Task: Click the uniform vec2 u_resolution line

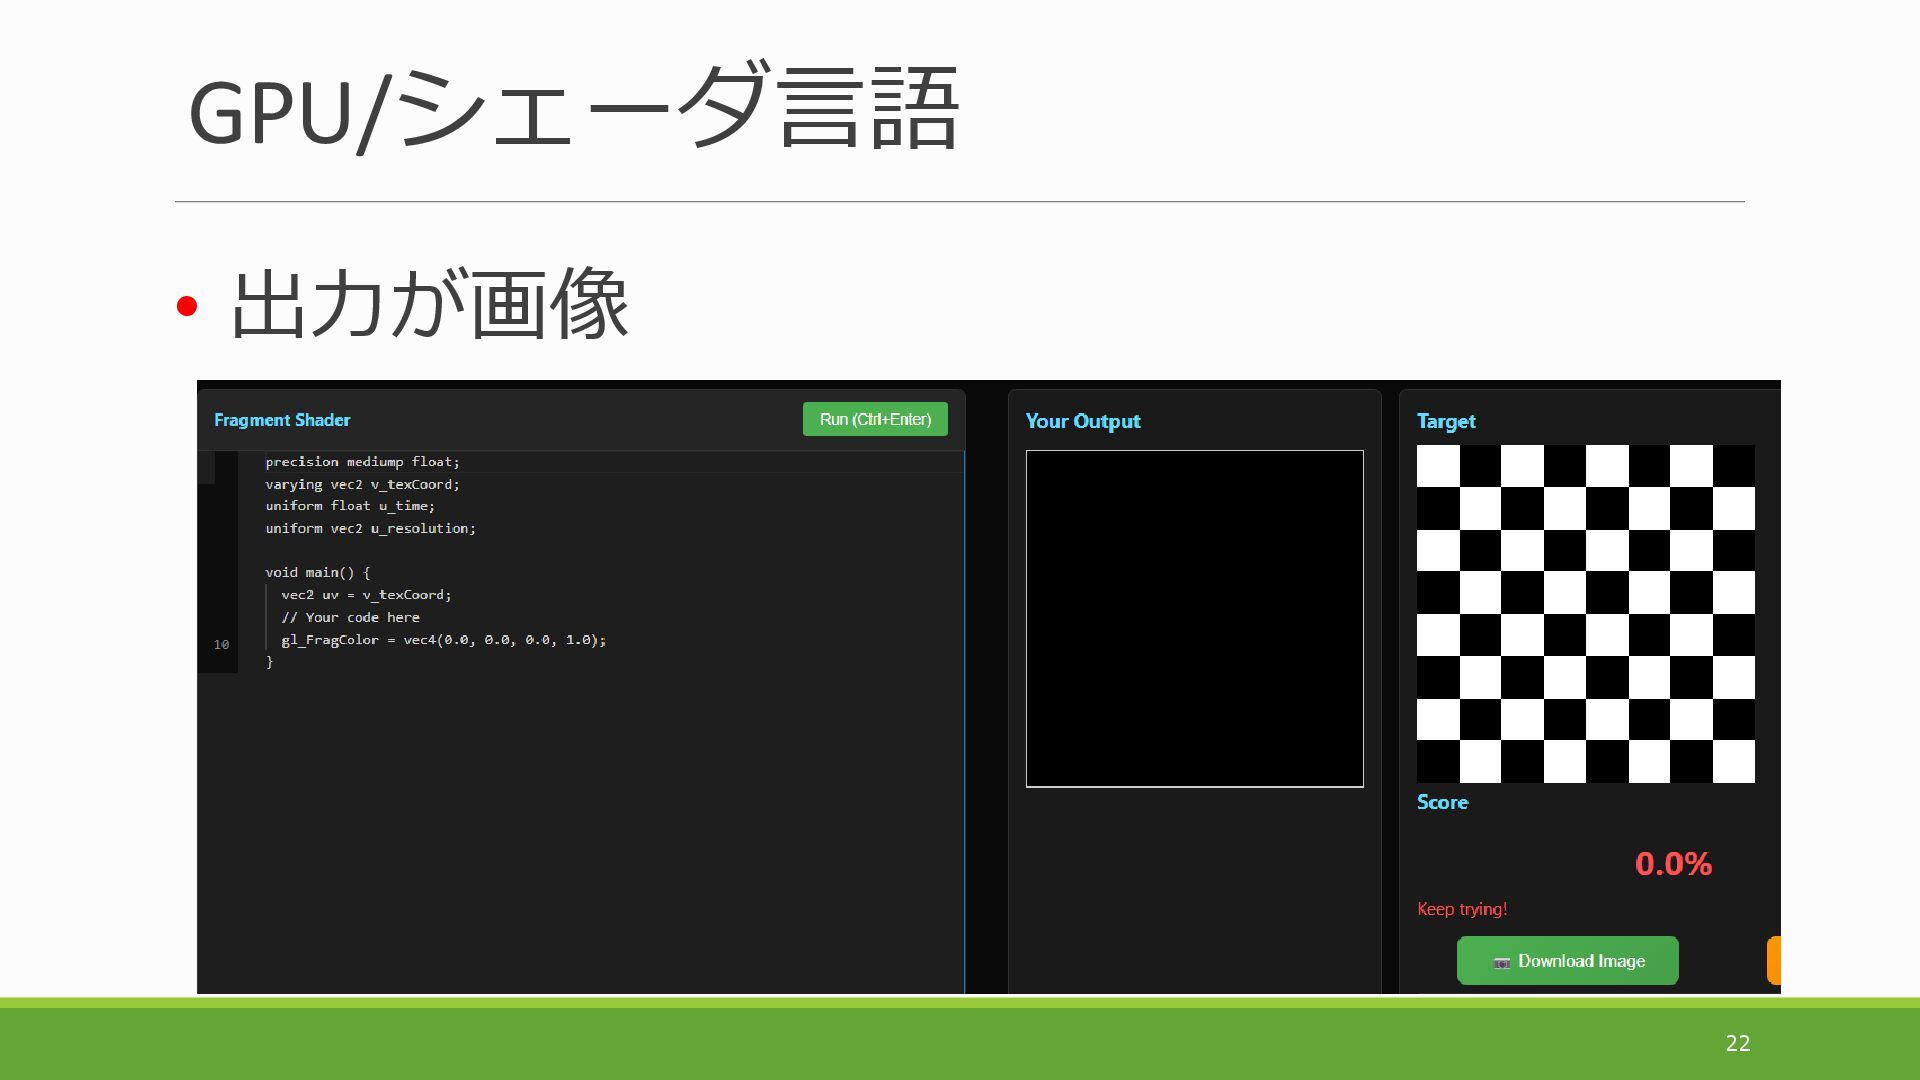Action: click(x=370, y=529)
